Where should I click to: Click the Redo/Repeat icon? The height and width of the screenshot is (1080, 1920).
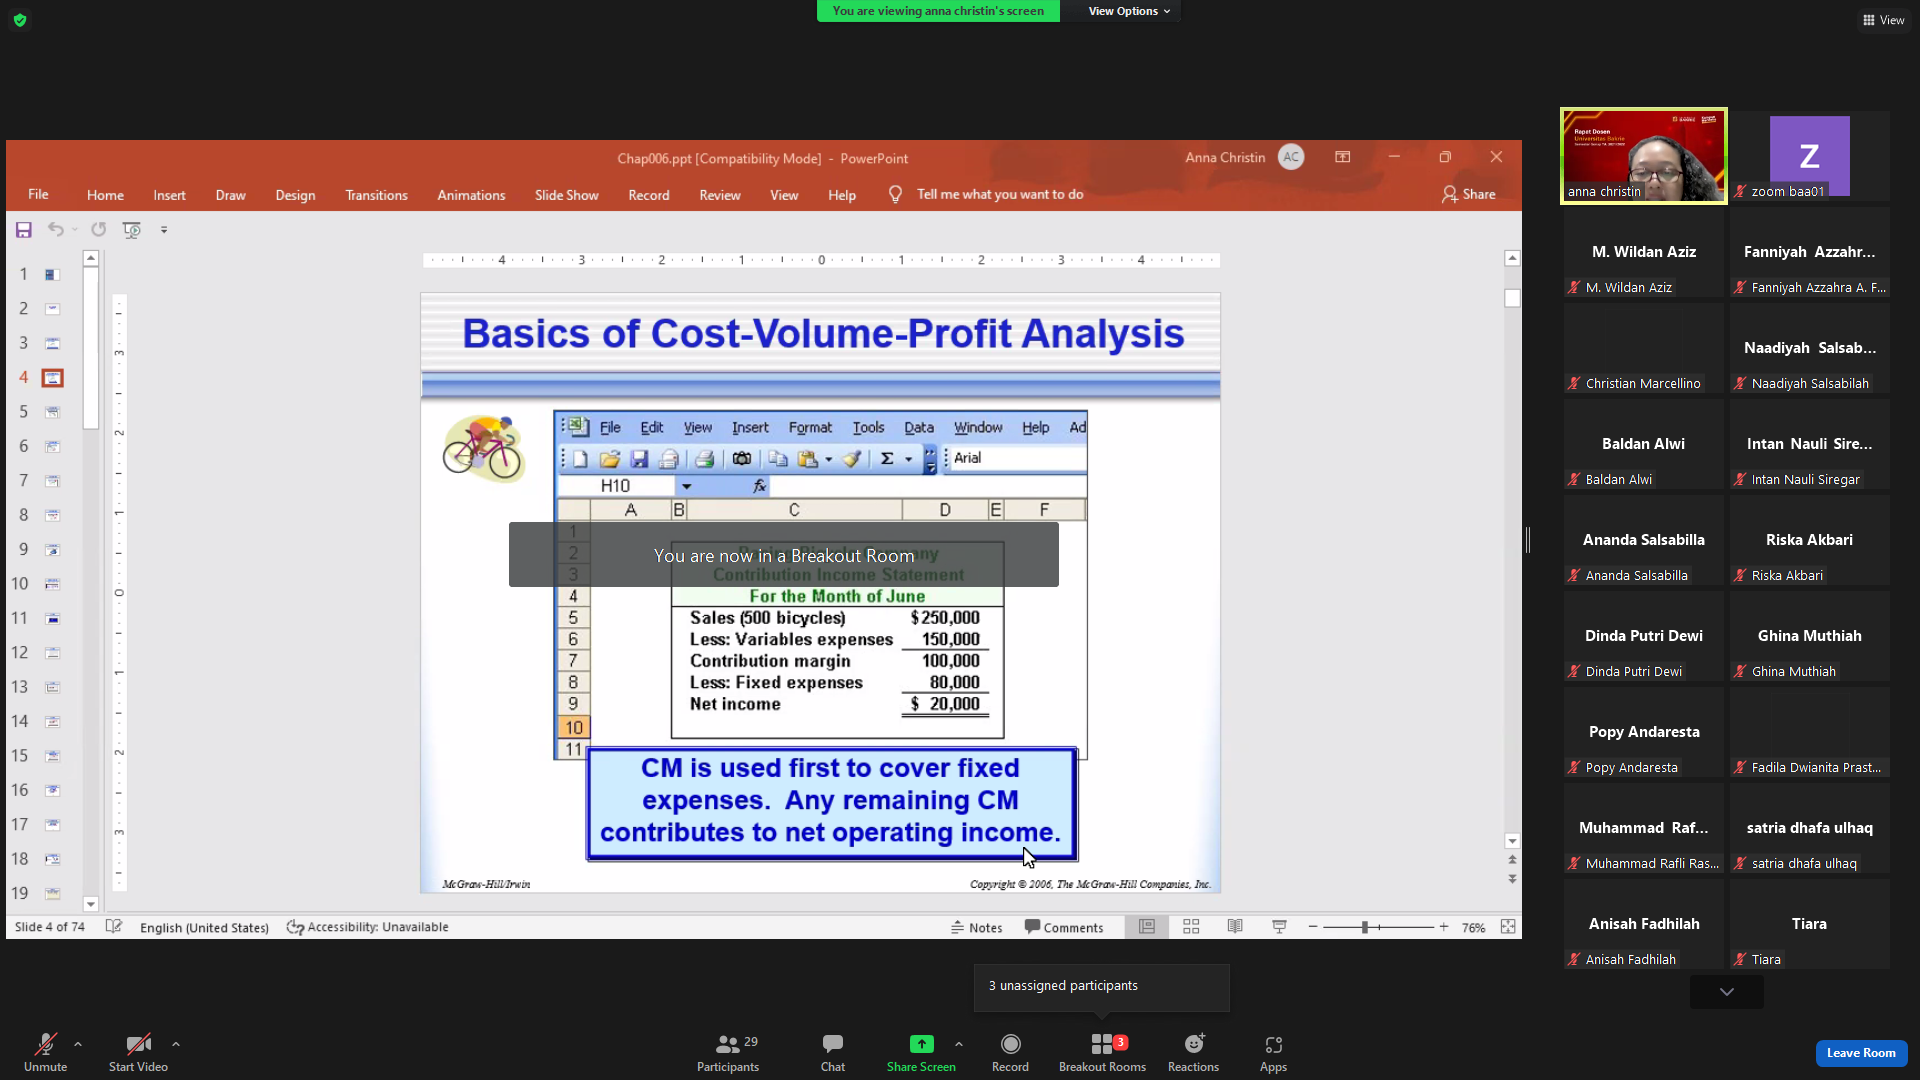[98, 230]
